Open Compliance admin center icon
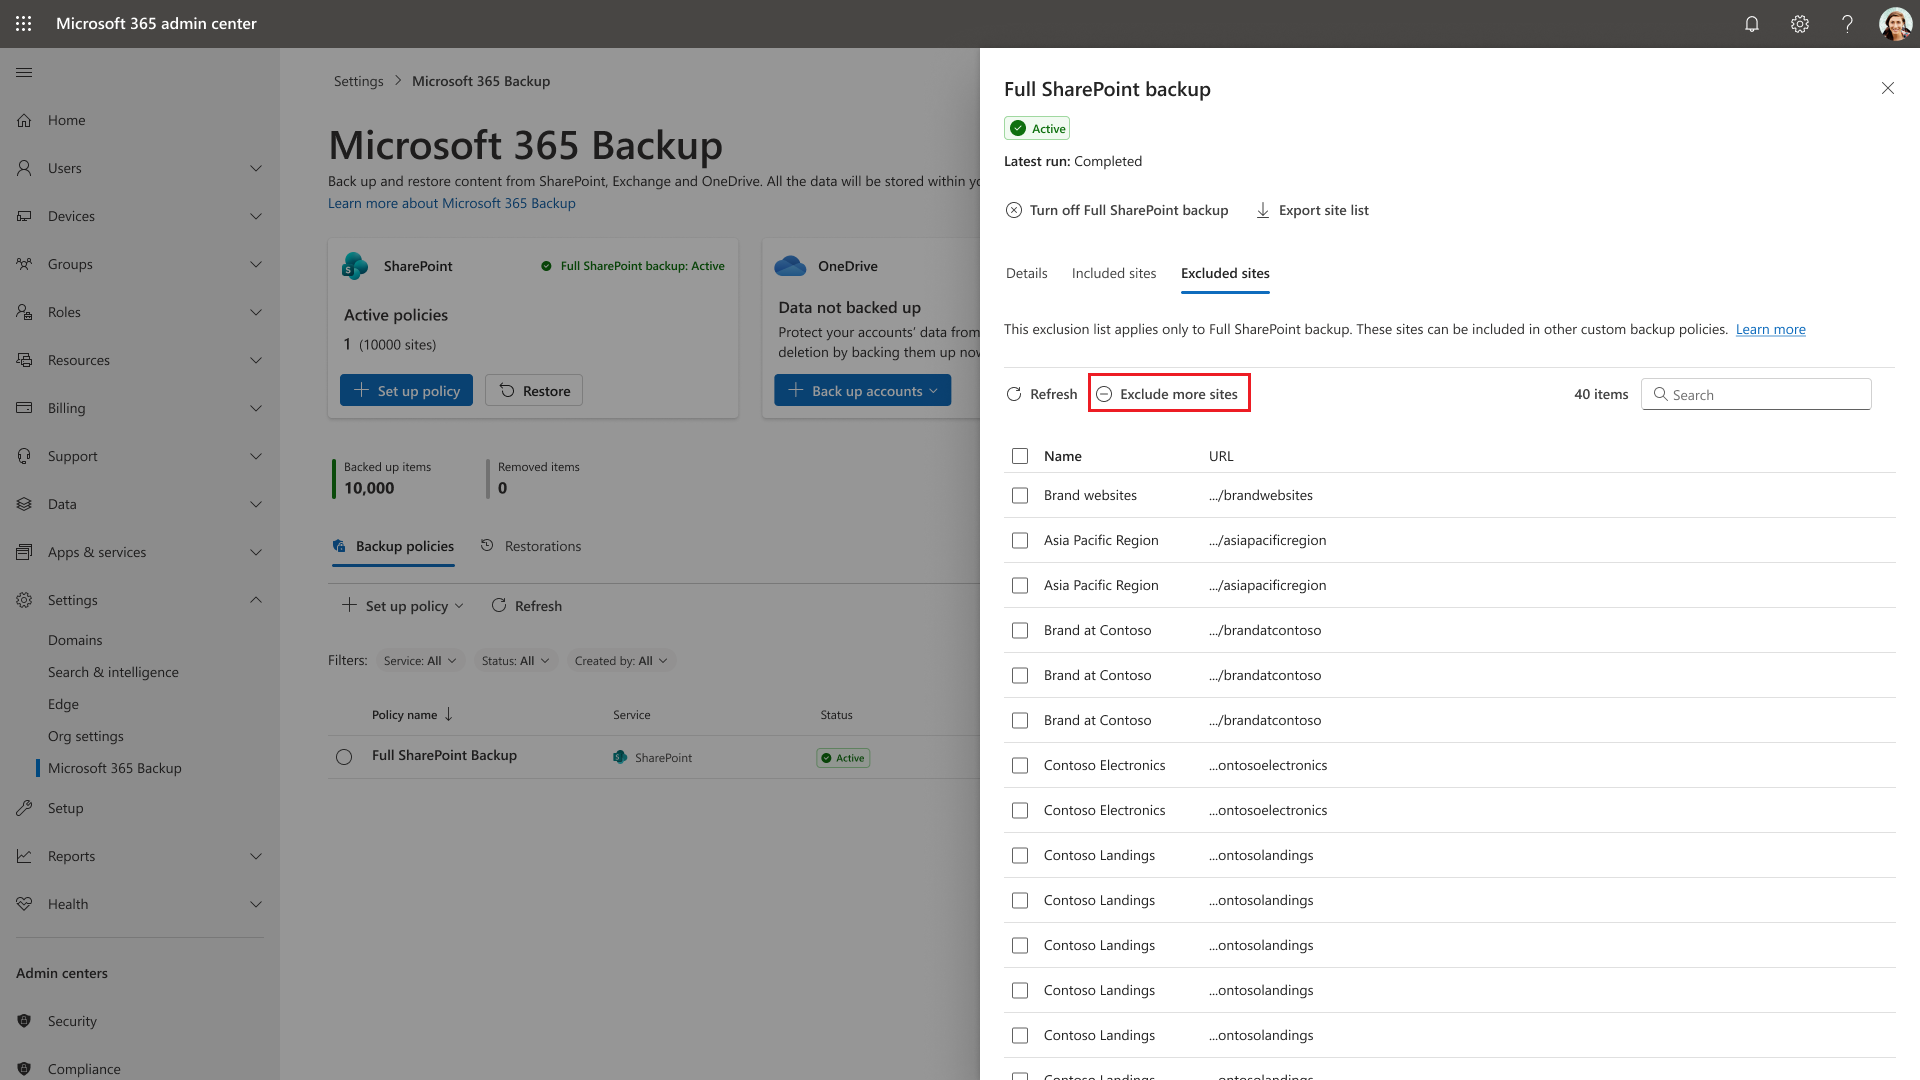This screenshot has height=1080, width=1920. (24, 1069)
